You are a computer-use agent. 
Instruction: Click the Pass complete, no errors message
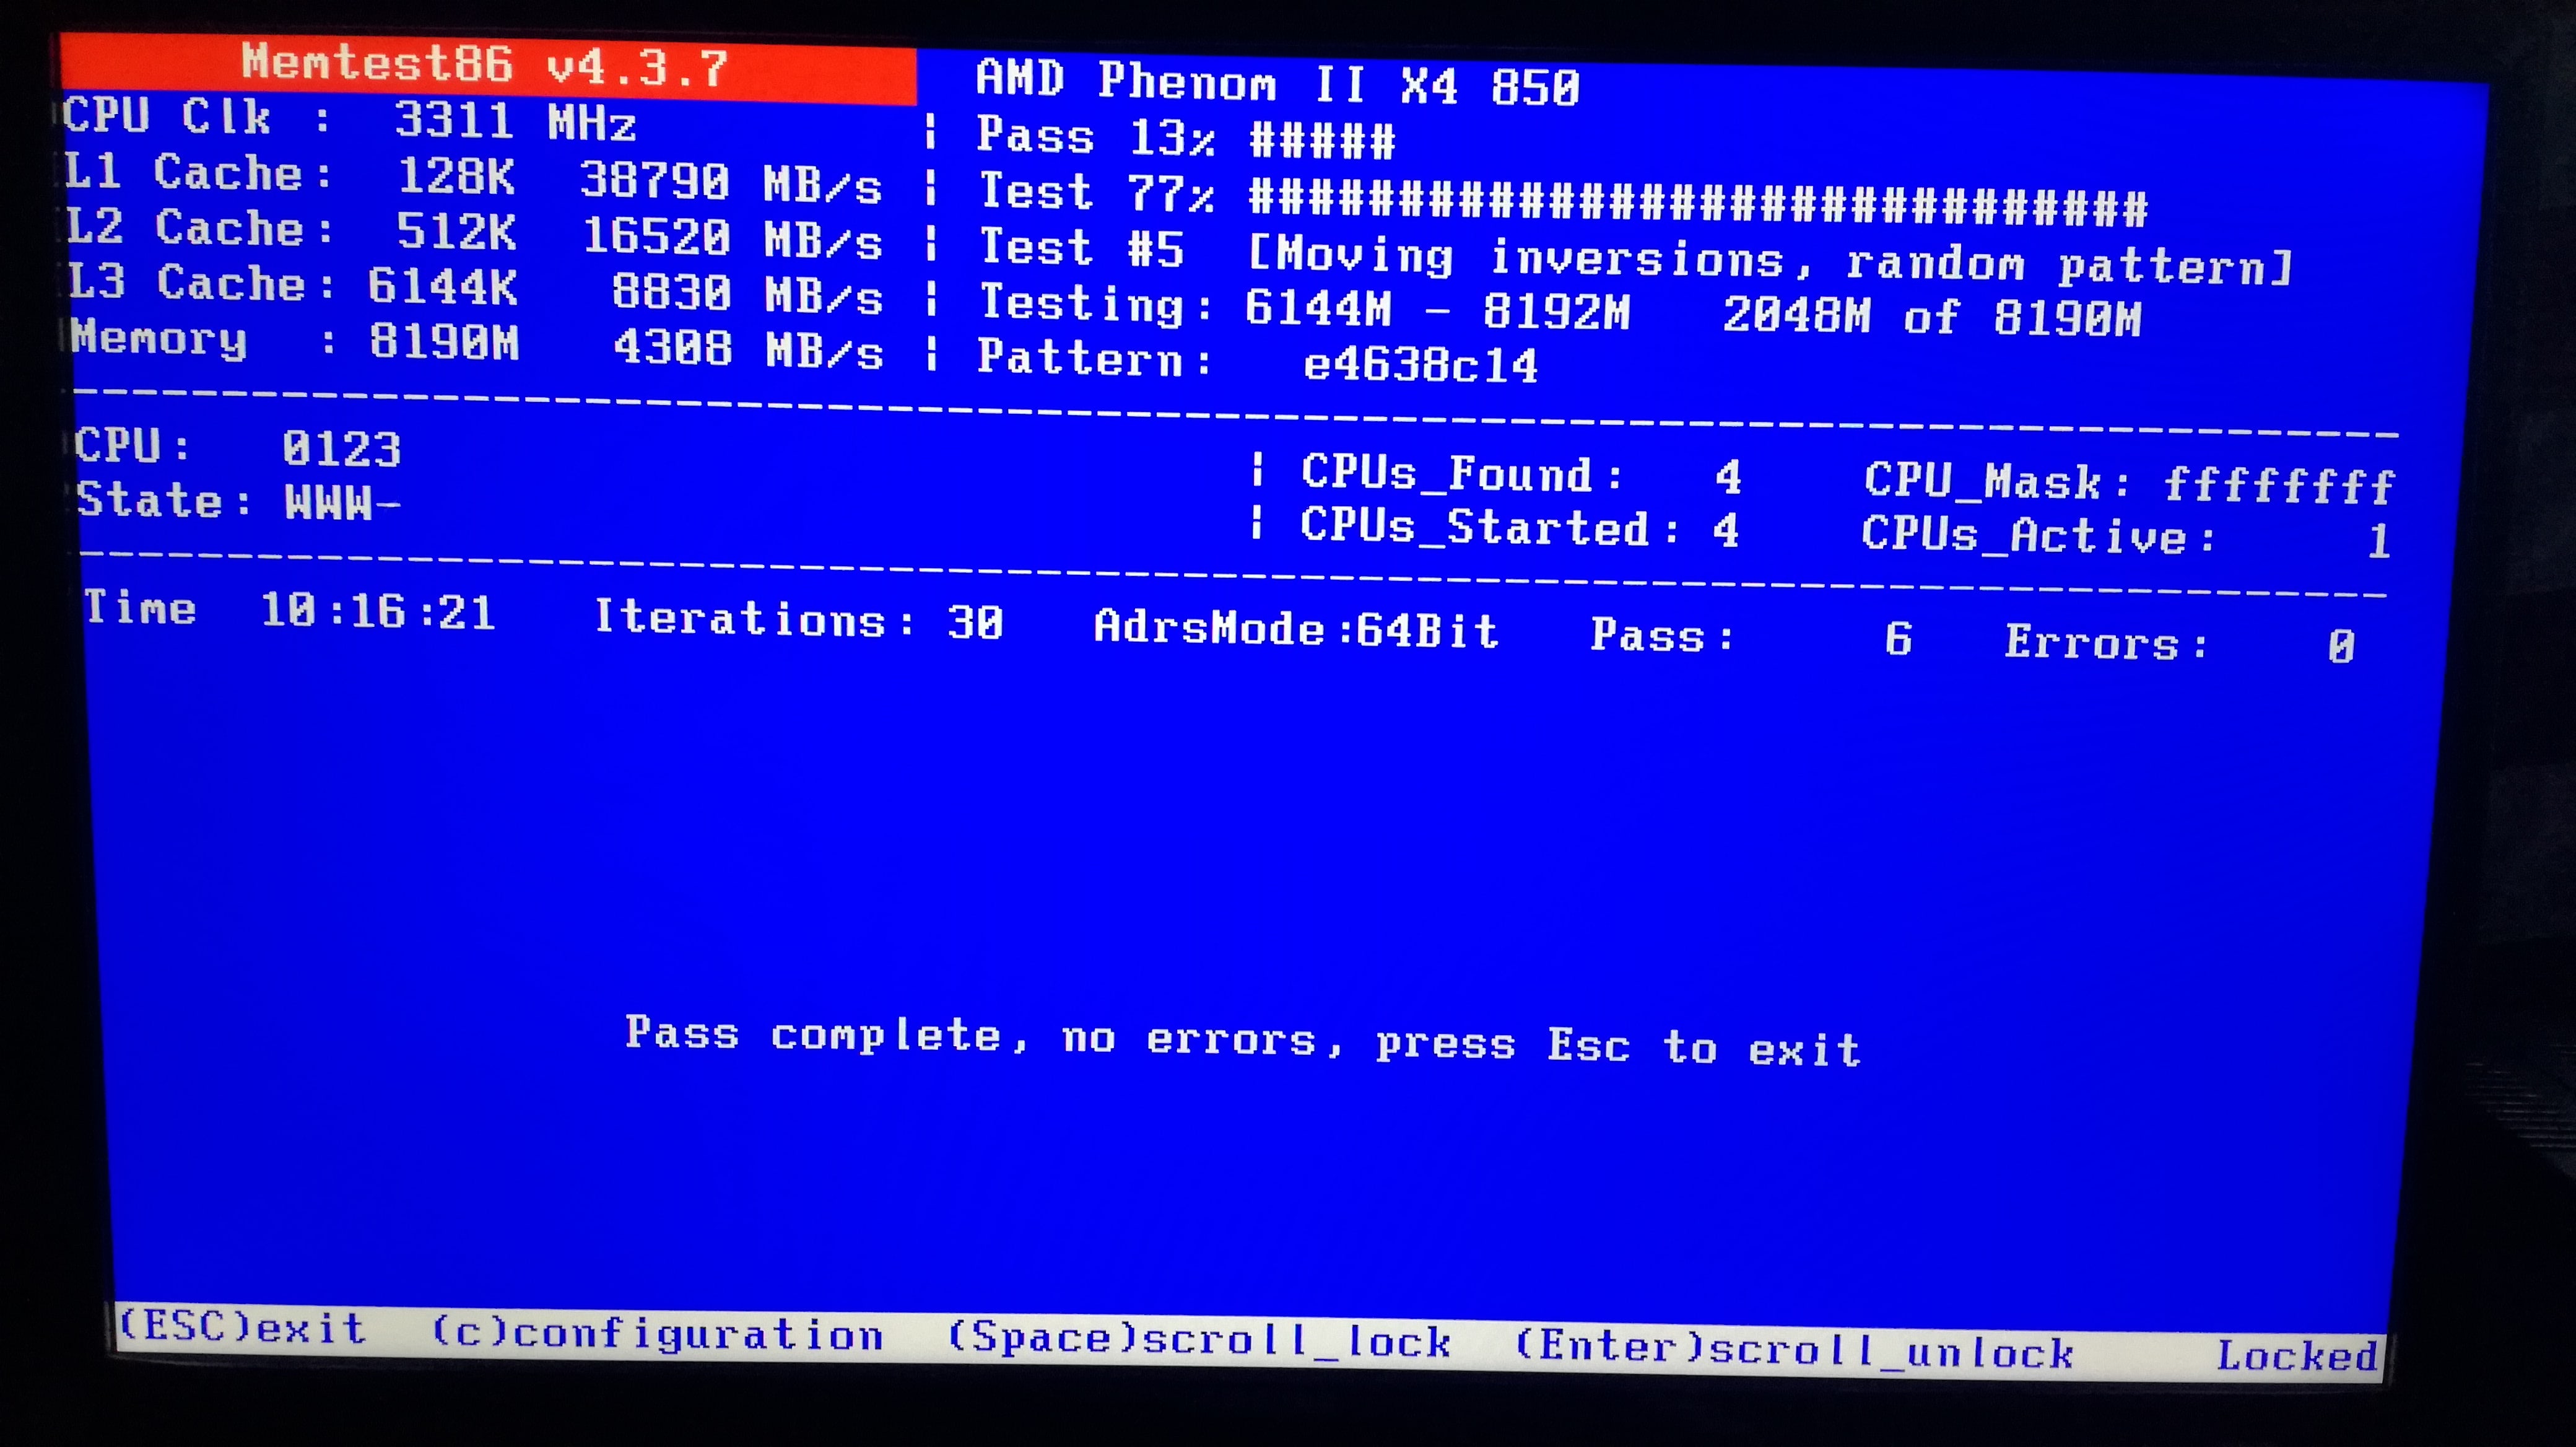(x=1242, y=1041)
